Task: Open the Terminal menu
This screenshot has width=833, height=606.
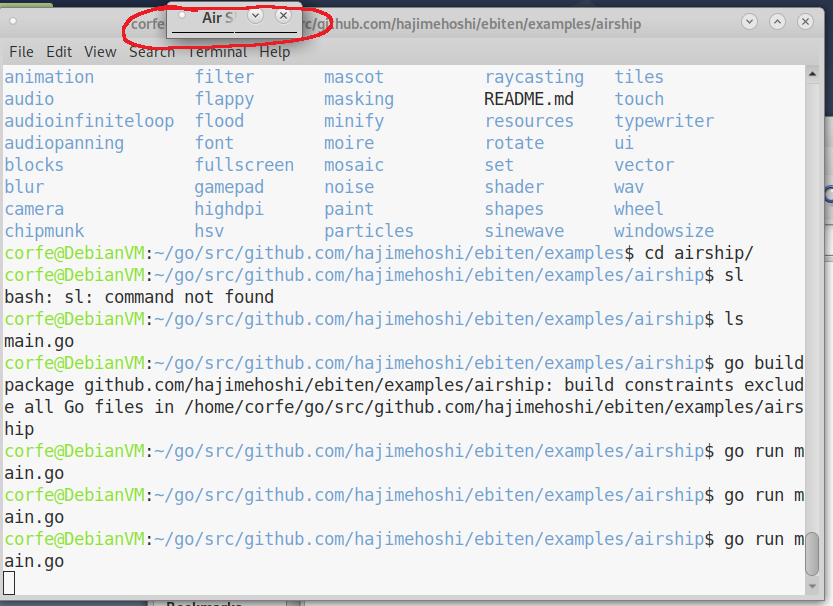Action: tap(217, 52)
